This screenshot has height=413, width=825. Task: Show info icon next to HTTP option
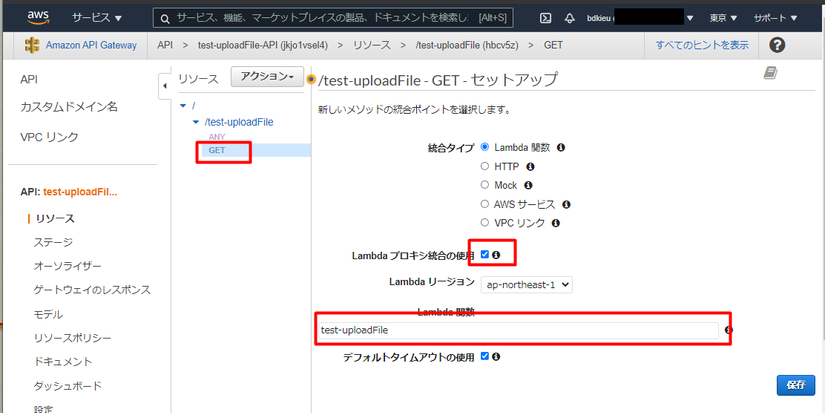click(x=530, y=167)
